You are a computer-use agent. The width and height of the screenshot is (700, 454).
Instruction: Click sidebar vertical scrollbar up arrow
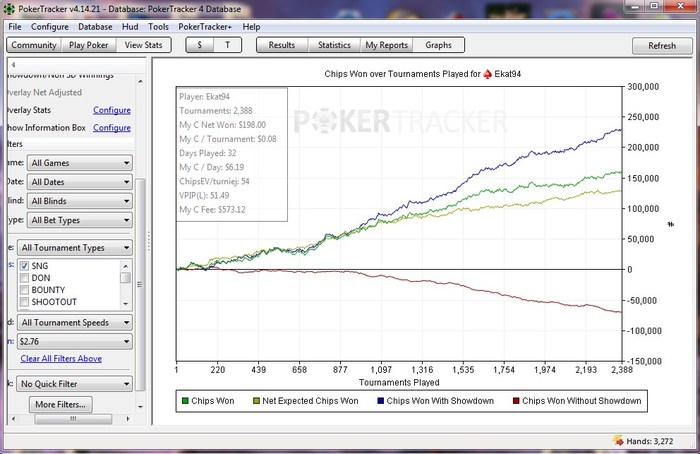pos(141,81)
